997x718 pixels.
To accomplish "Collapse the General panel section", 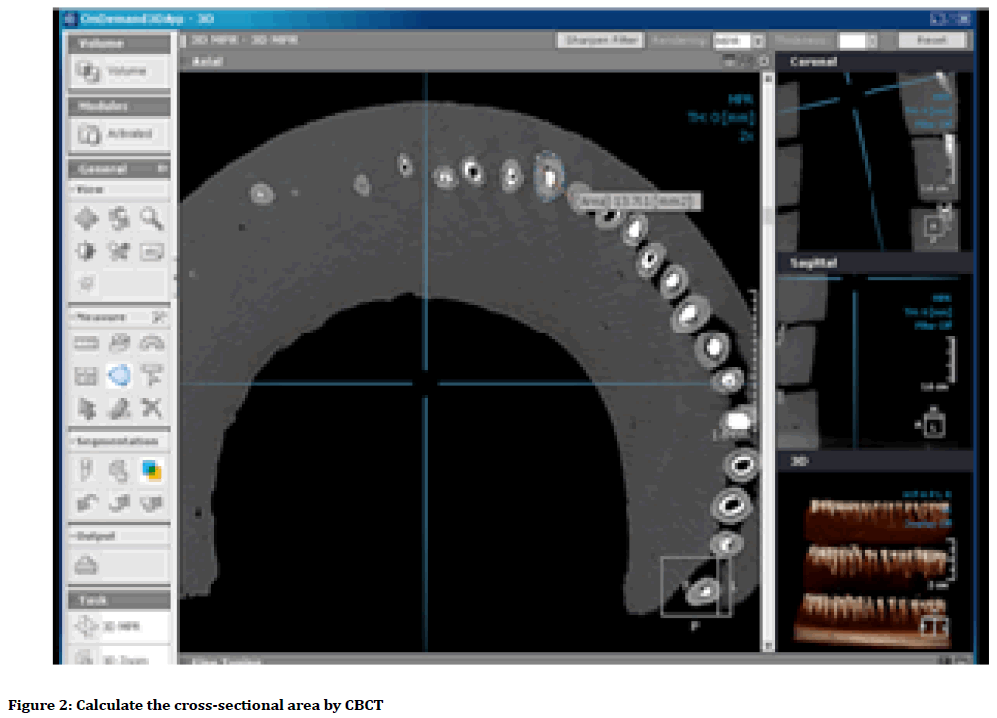I will 161,169.
